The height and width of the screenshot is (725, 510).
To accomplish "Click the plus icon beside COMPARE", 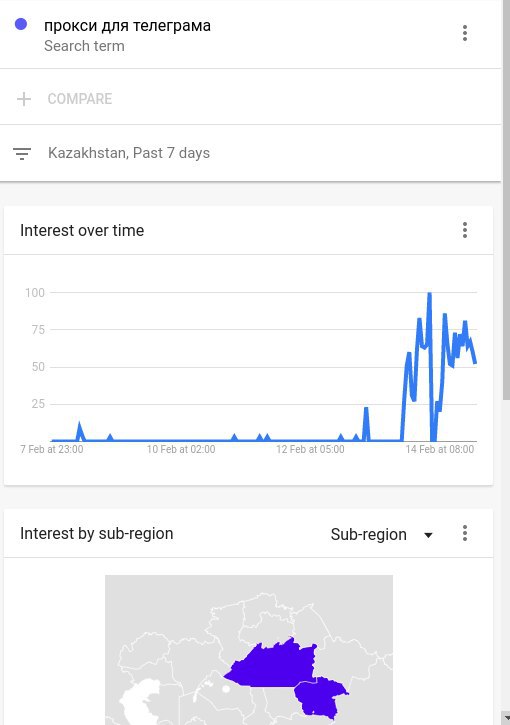I will (24, 99).
